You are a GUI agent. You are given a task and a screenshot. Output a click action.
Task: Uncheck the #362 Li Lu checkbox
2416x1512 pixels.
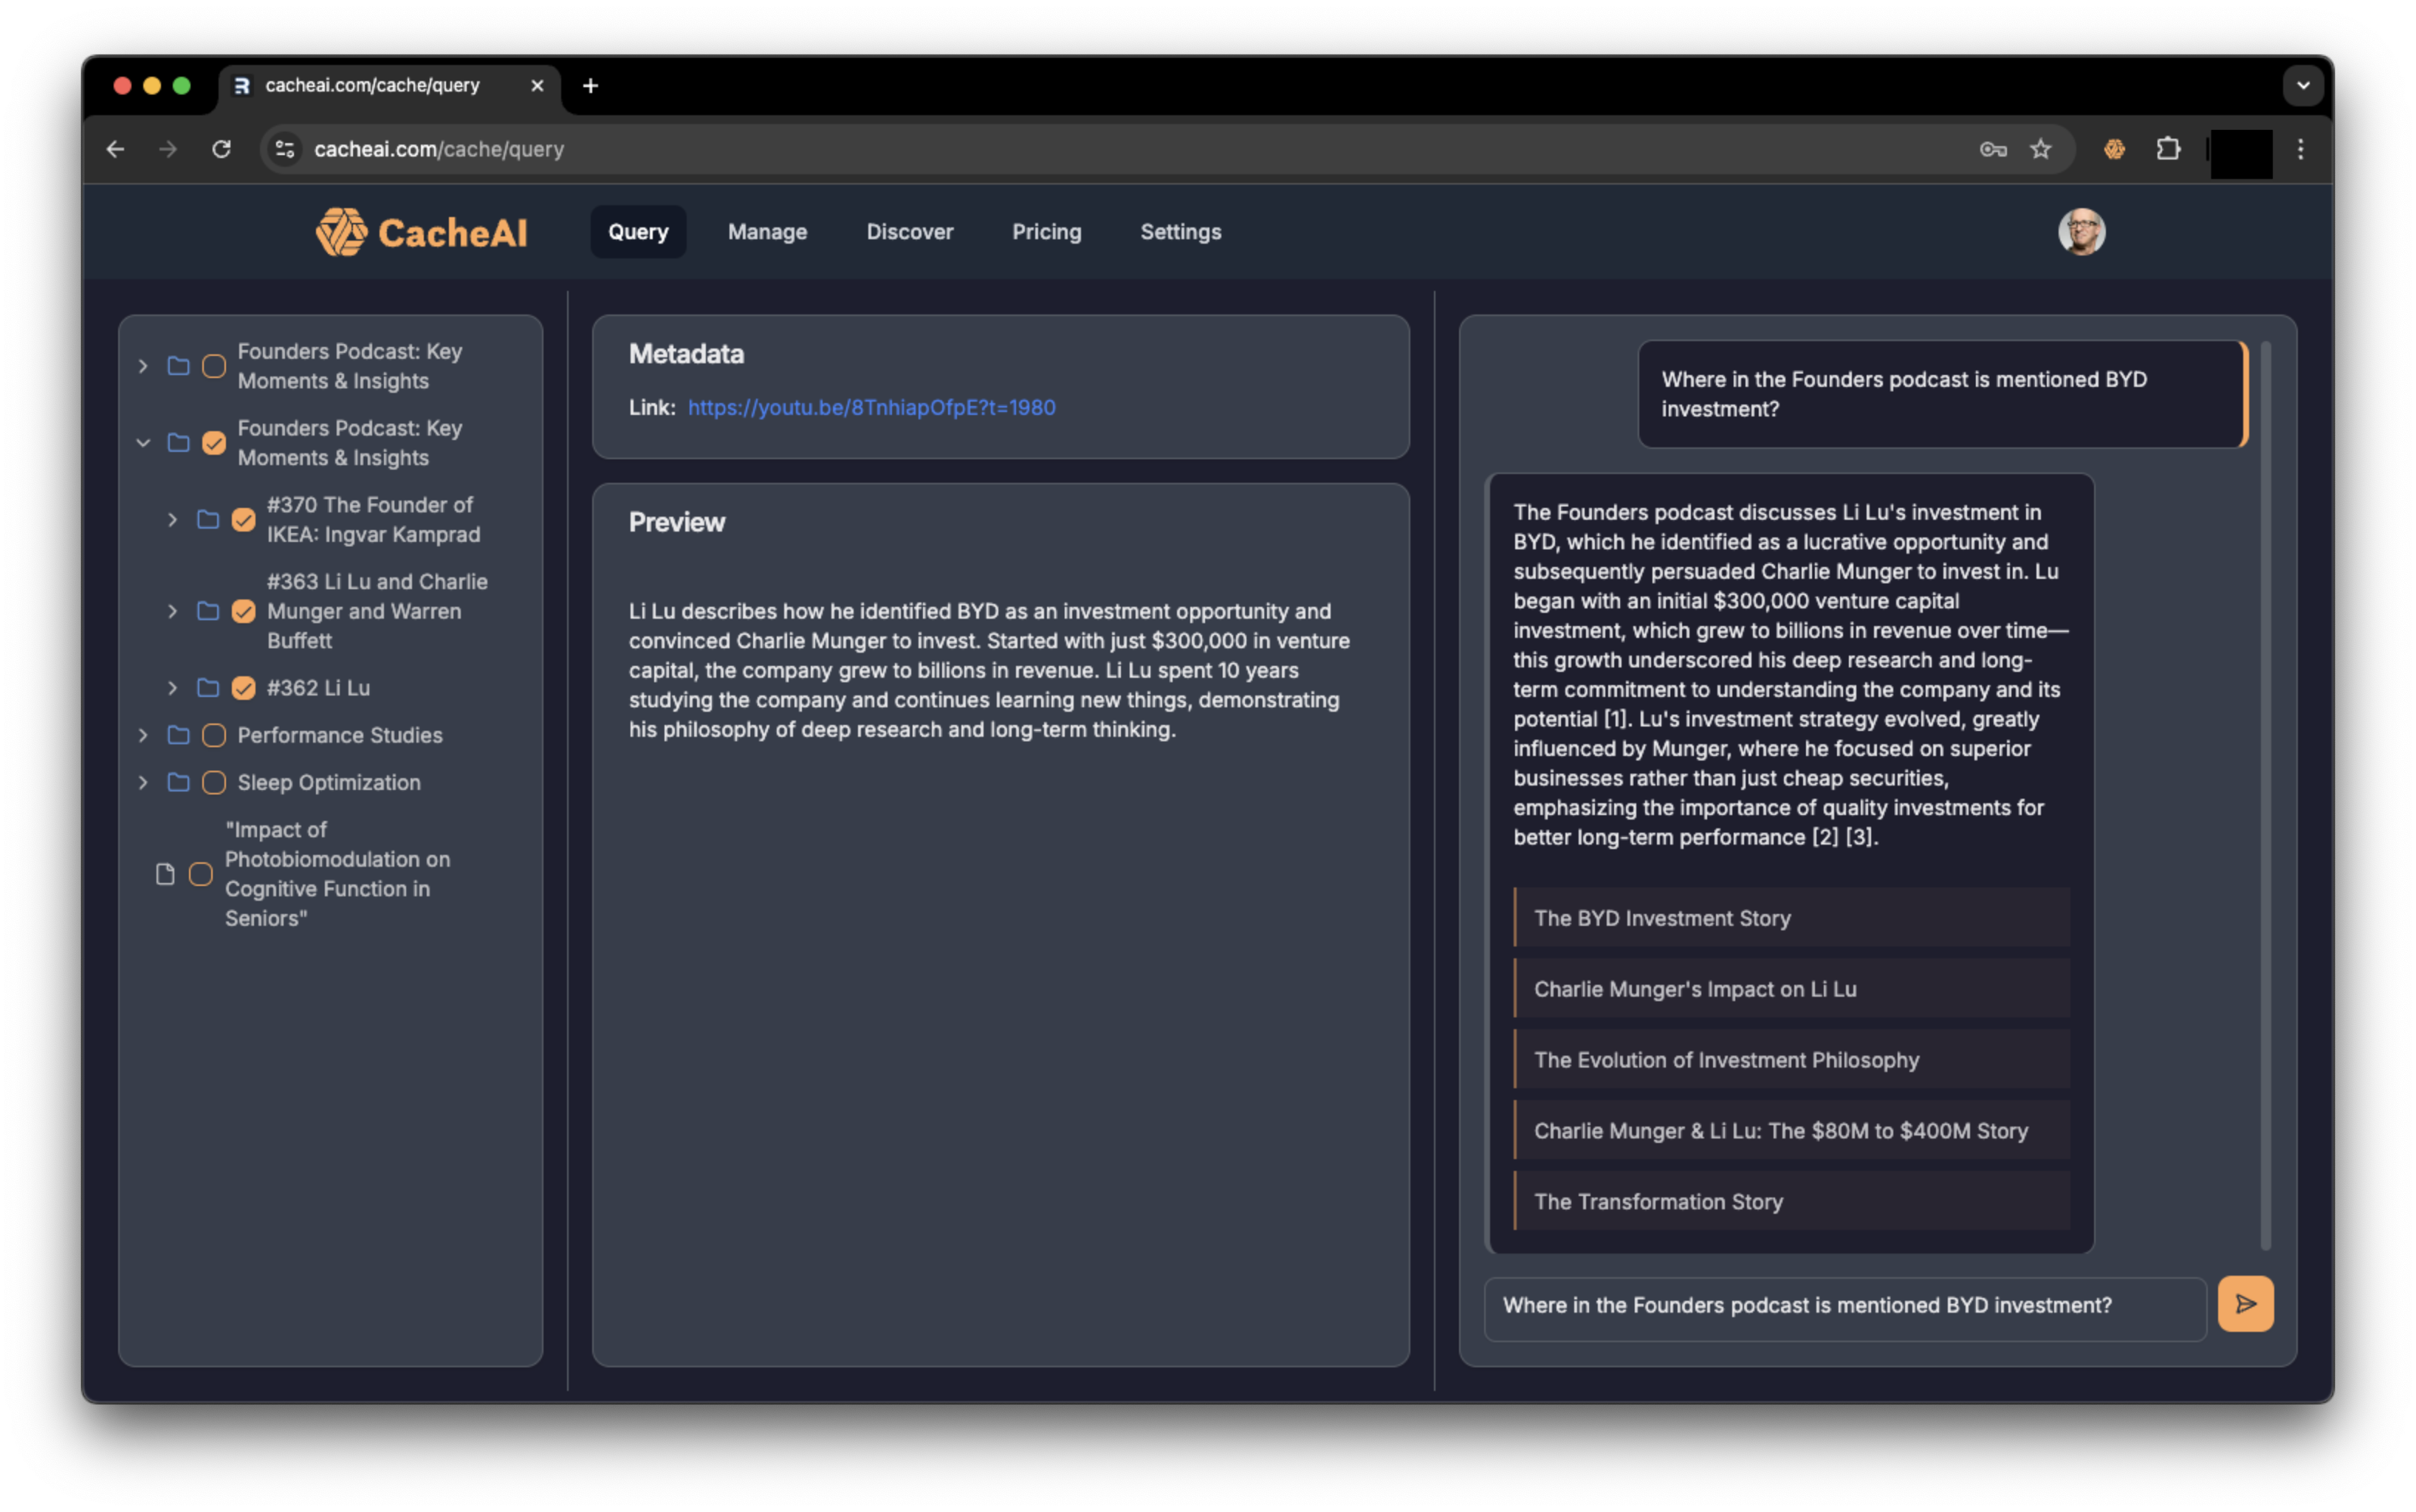point(243,688)
